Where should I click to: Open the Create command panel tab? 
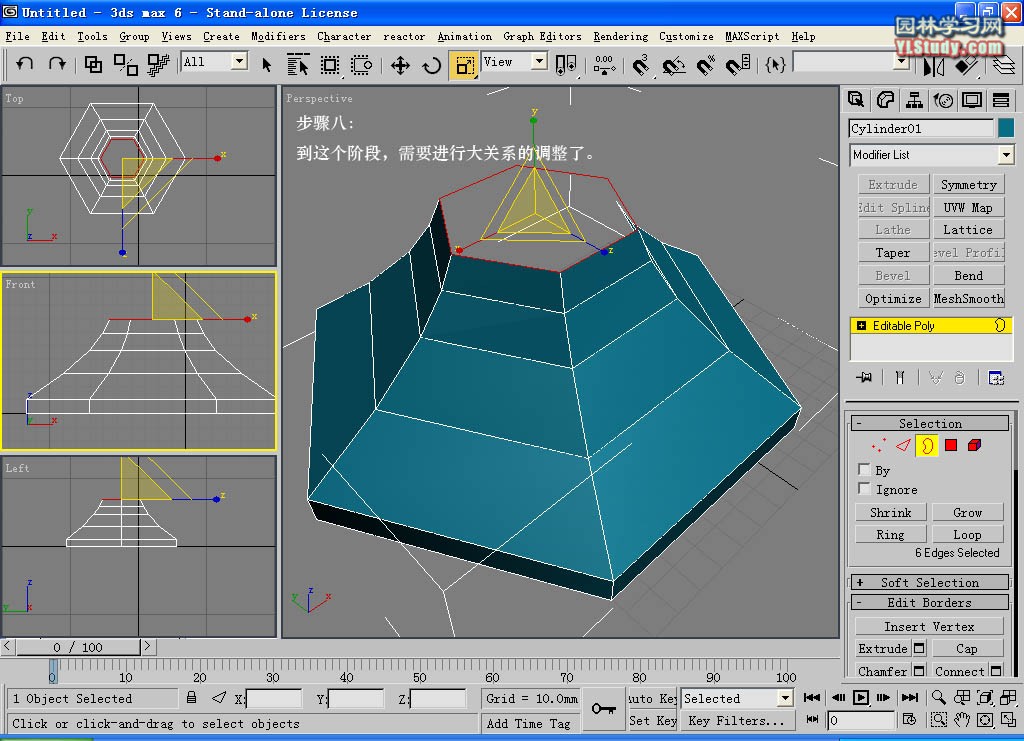(856, 100)
